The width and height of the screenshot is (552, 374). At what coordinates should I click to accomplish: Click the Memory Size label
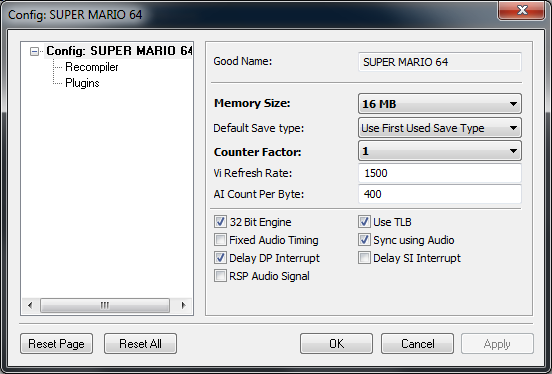[252, 103]
